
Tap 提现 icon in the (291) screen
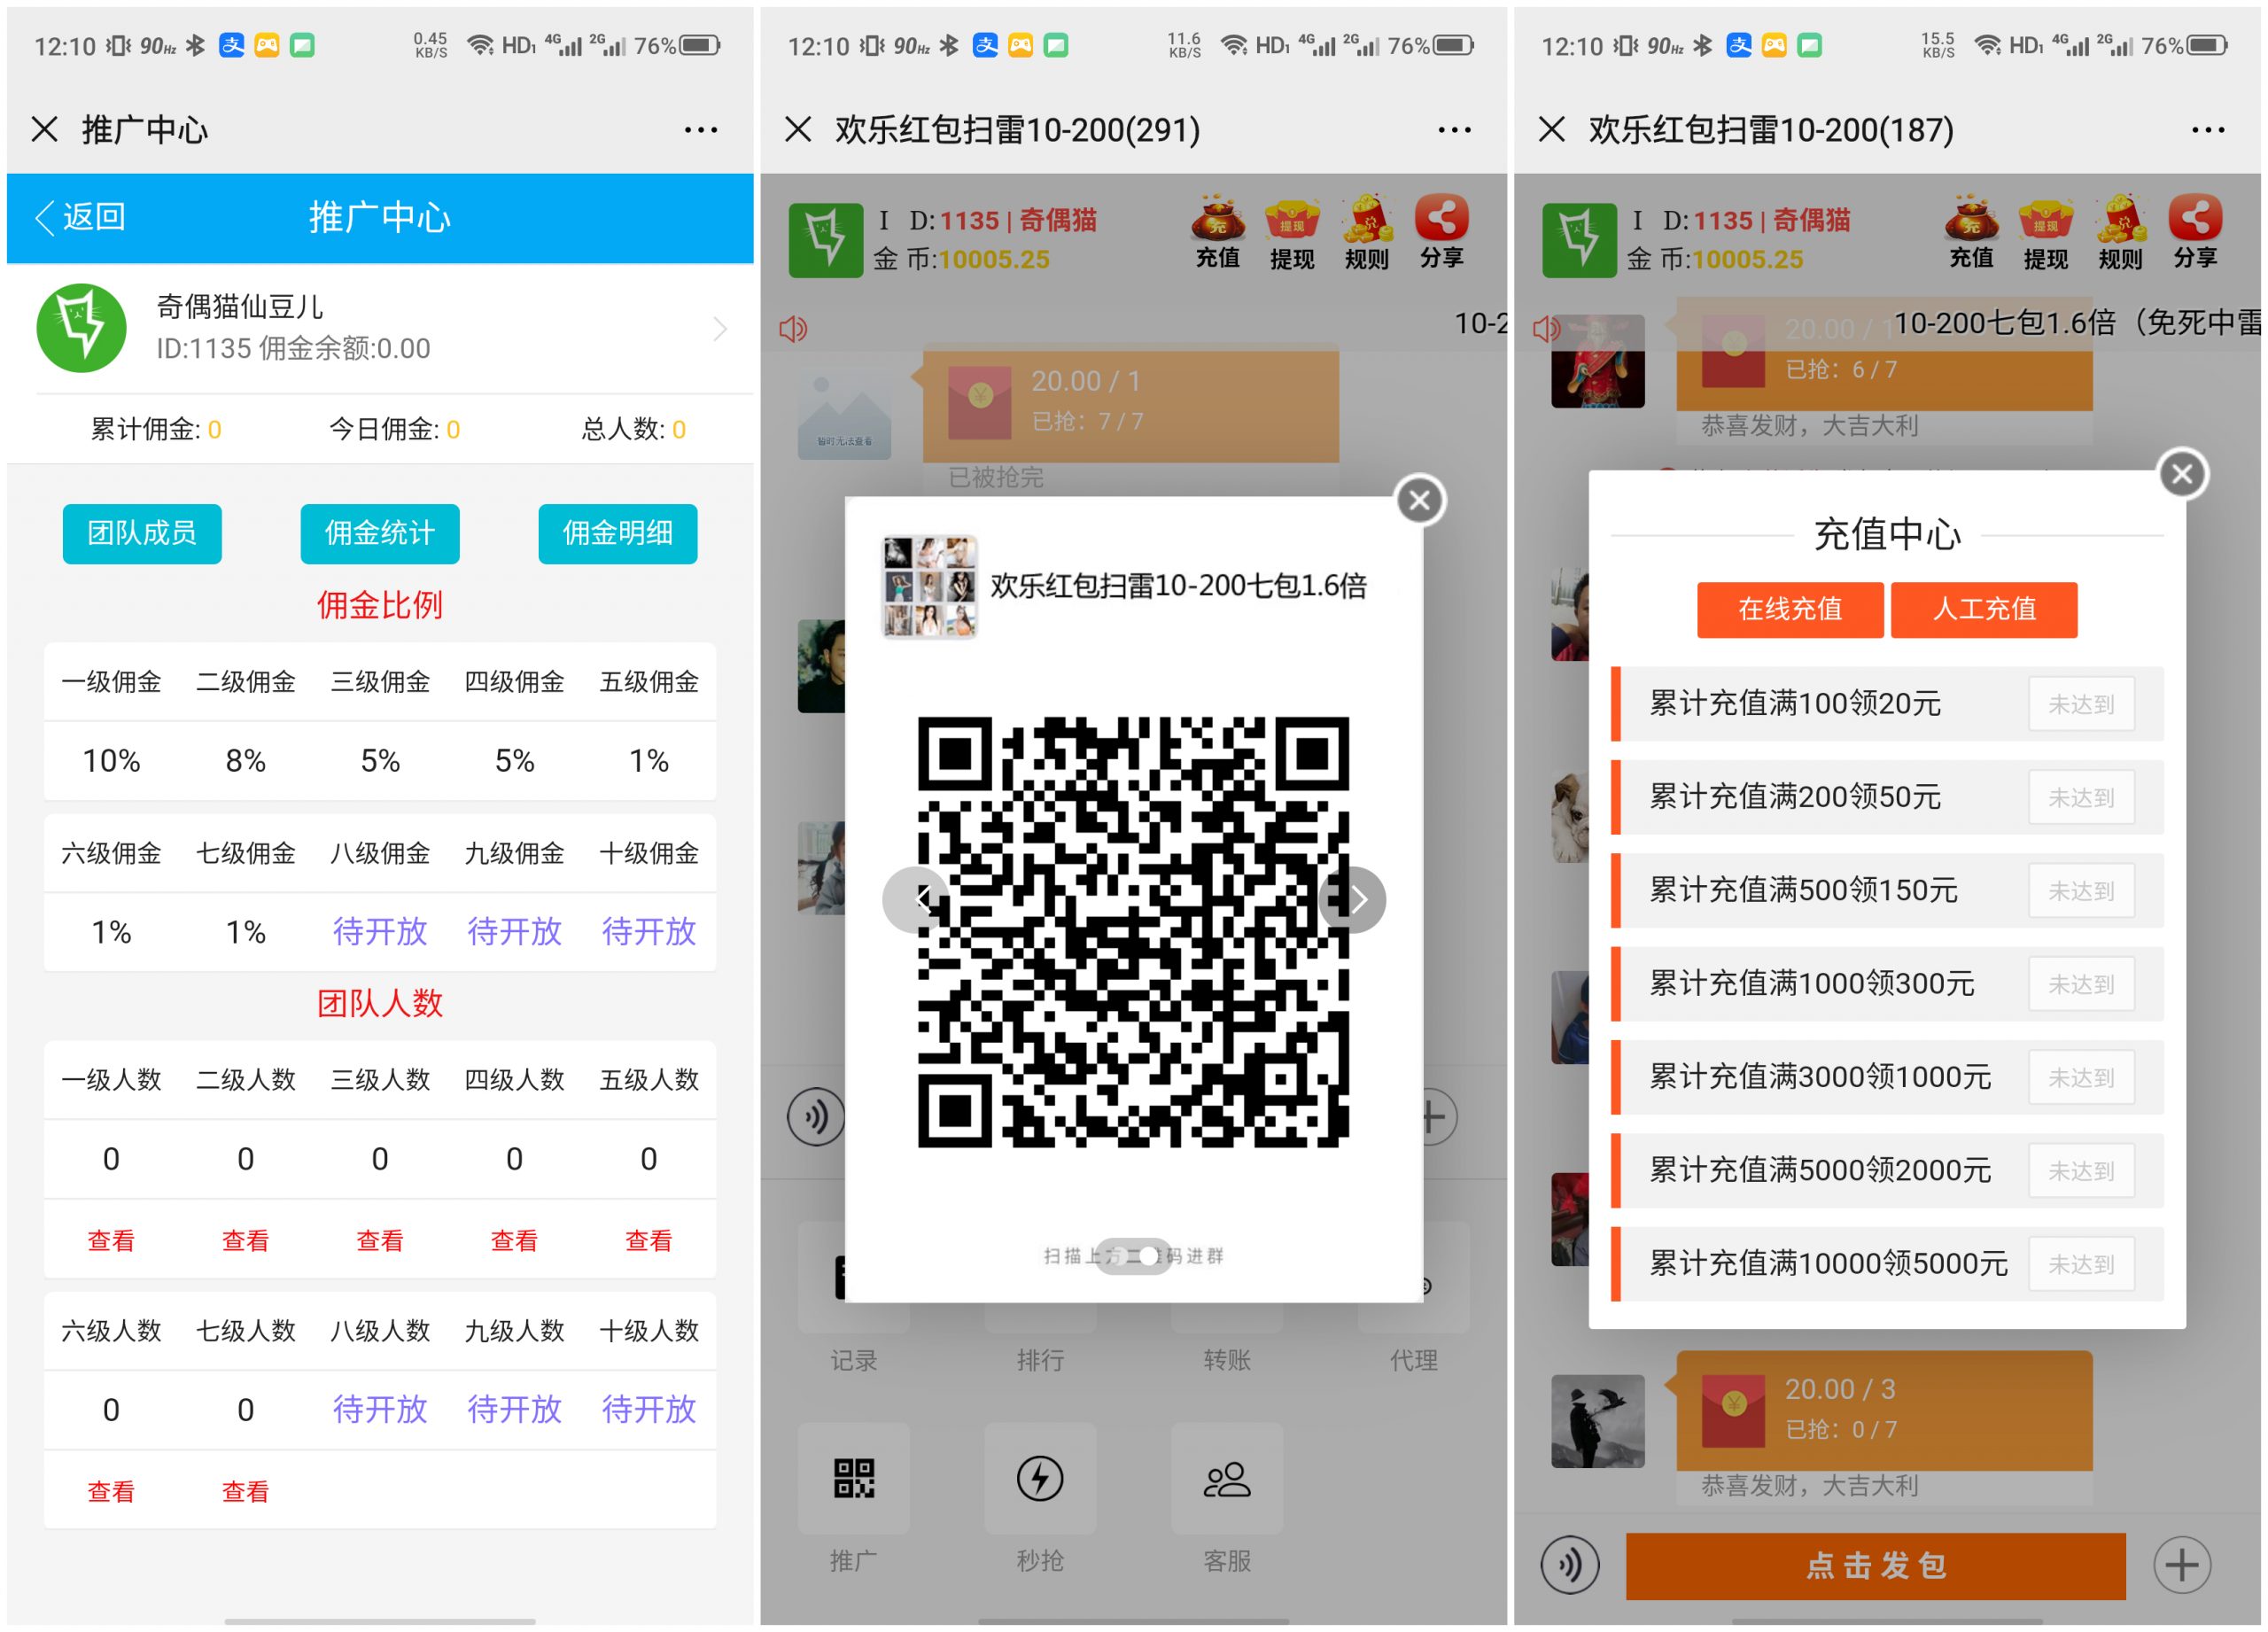(1292, 232)
